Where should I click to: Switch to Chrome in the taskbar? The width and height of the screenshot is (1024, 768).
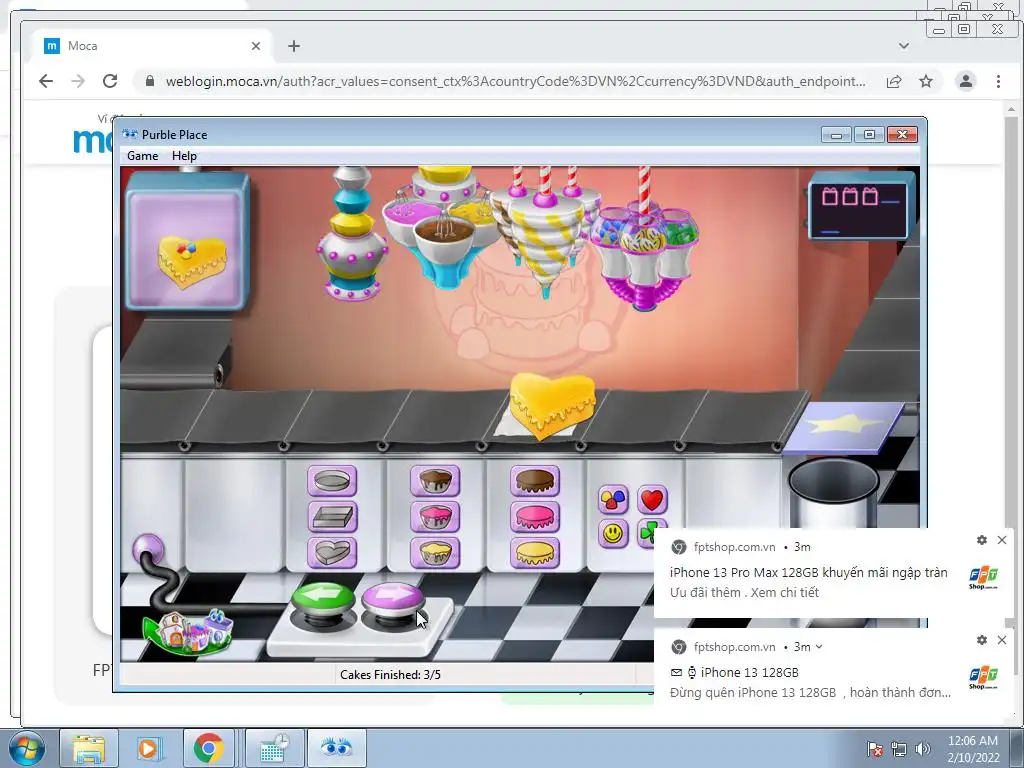pyautogui.click(x=208, y=748)
